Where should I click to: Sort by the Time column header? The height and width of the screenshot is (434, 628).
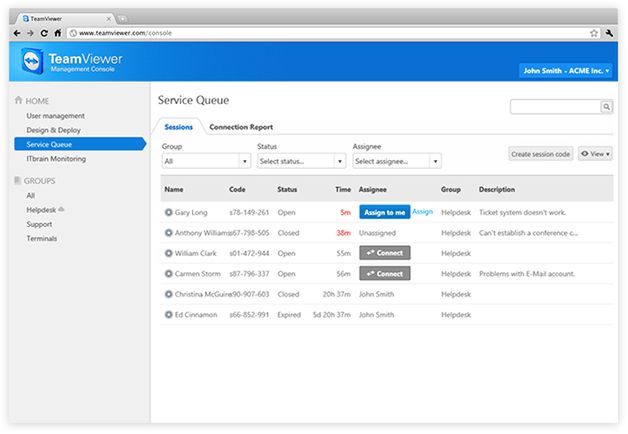pos(343,189)
